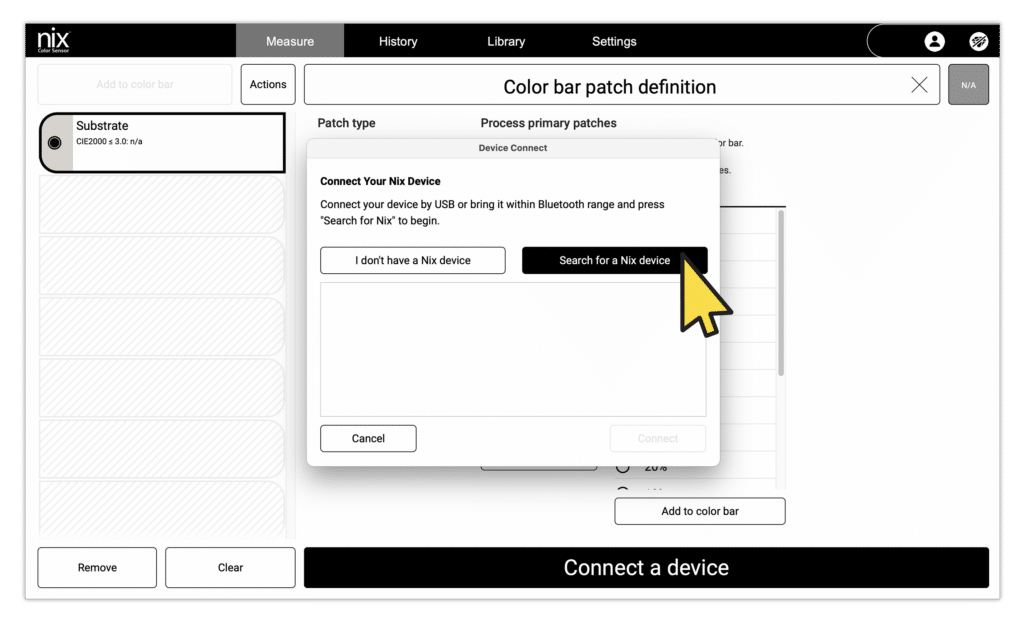1024x625 pixels.
Task: Open the user account icon
Action: (x=934, y=41)
